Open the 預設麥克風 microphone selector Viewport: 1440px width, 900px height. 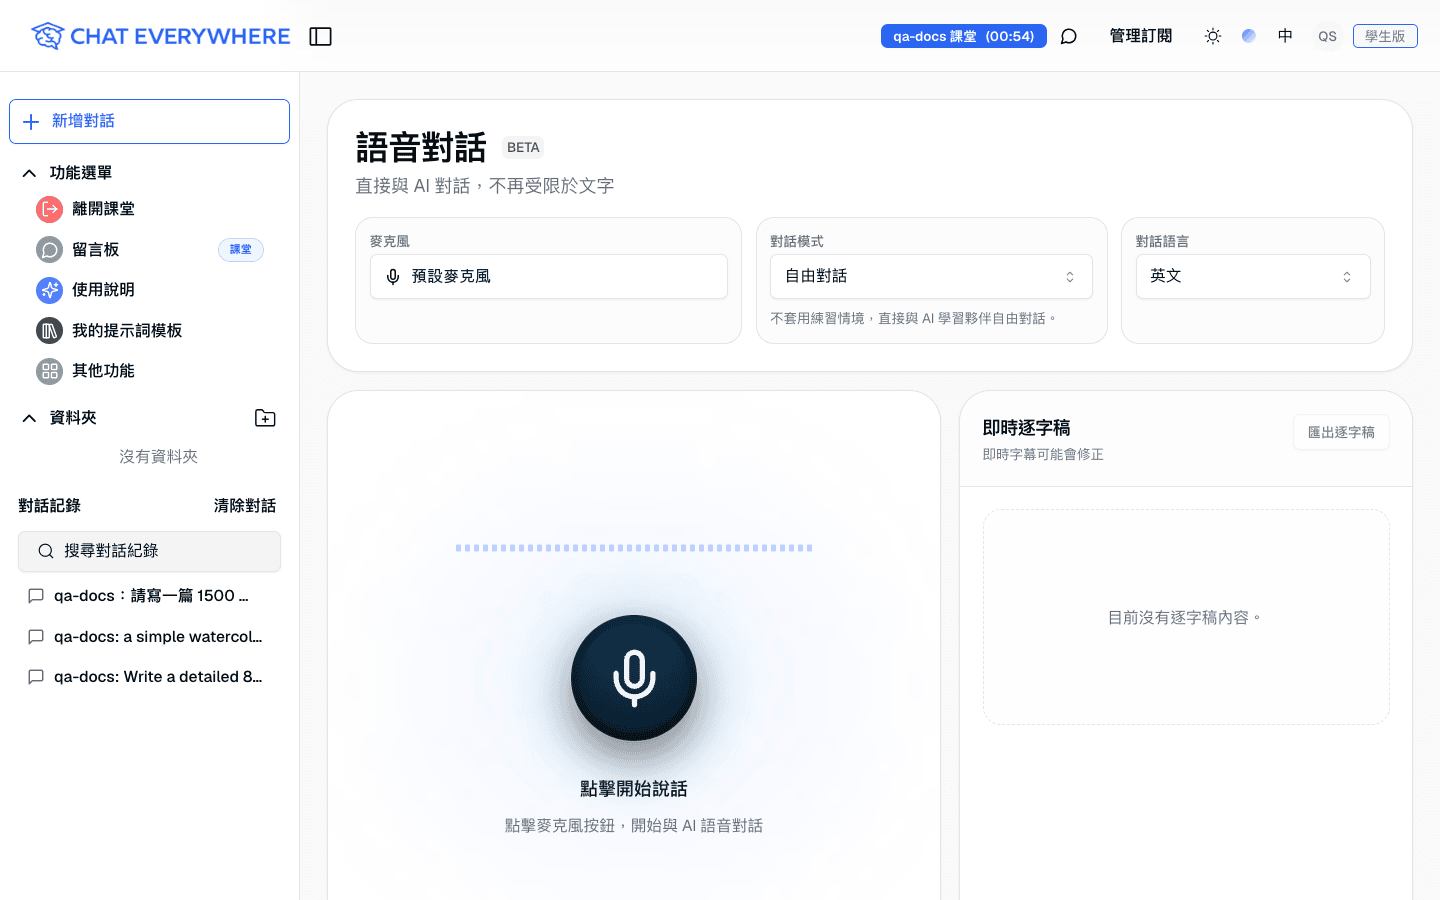549,277
